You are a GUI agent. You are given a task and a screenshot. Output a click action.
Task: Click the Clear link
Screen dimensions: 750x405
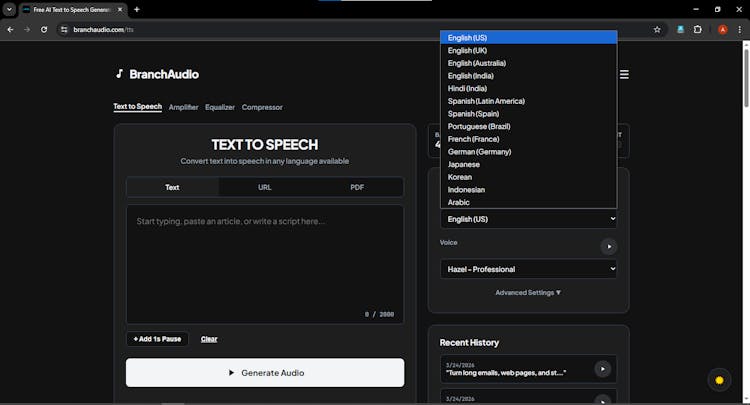coord(209,339)
